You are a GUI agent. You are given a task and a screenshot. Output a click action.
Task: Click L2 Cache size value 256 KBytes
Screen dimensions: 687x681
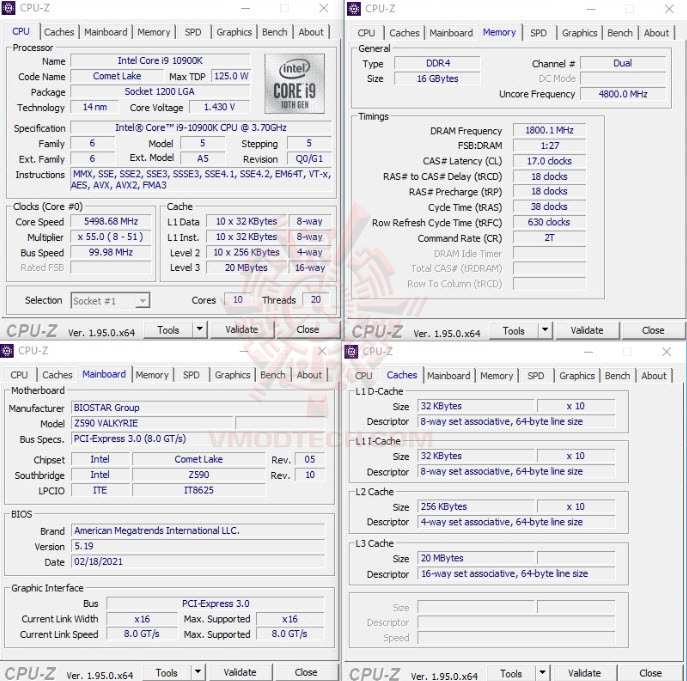point(476,507)
